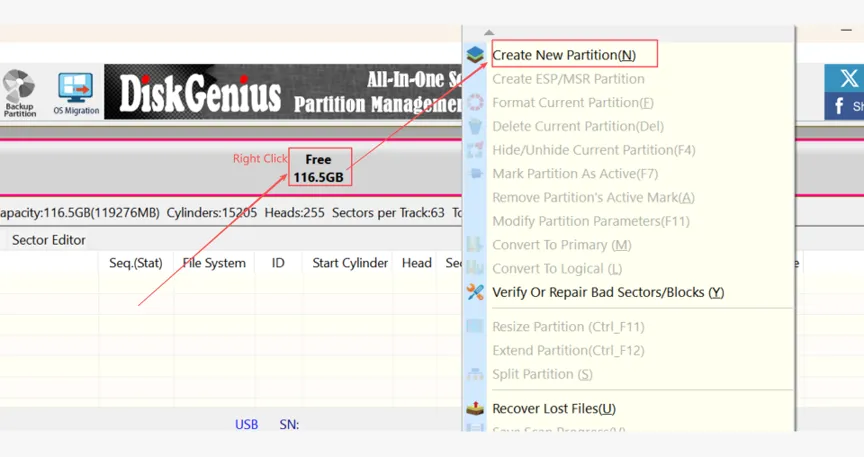The image size is (864, 457).
Task: Click the Recover Lost Files icon
Action: click(x=474, y=408)
